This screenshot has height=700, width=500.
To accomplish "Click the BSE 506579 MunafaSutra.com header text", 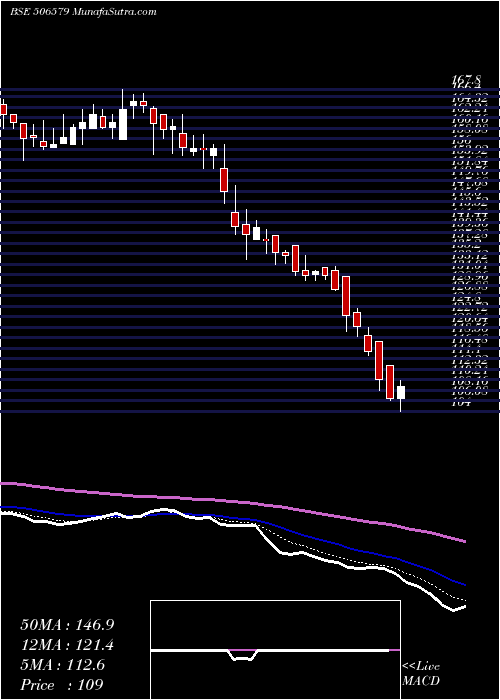I will click(83, 12).
